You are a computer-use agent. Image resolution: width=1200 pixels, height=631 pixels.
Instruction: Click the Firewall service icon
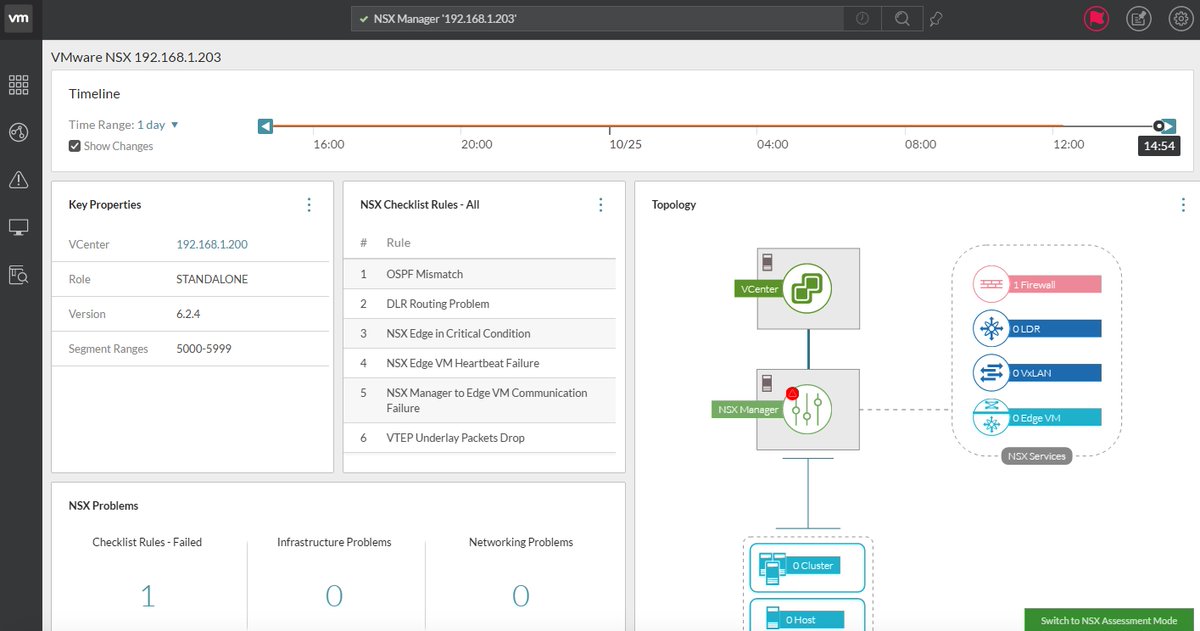992,285
